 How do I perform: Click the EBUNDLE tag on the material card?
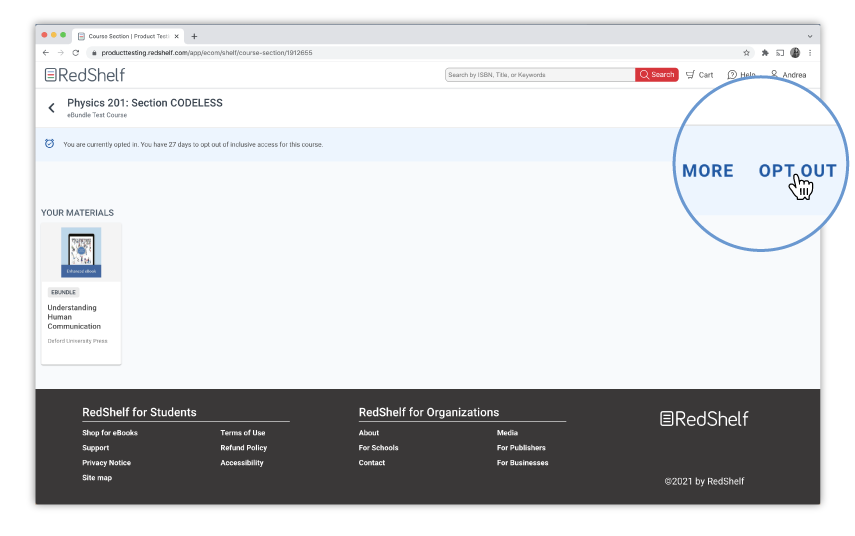point(63,292)
